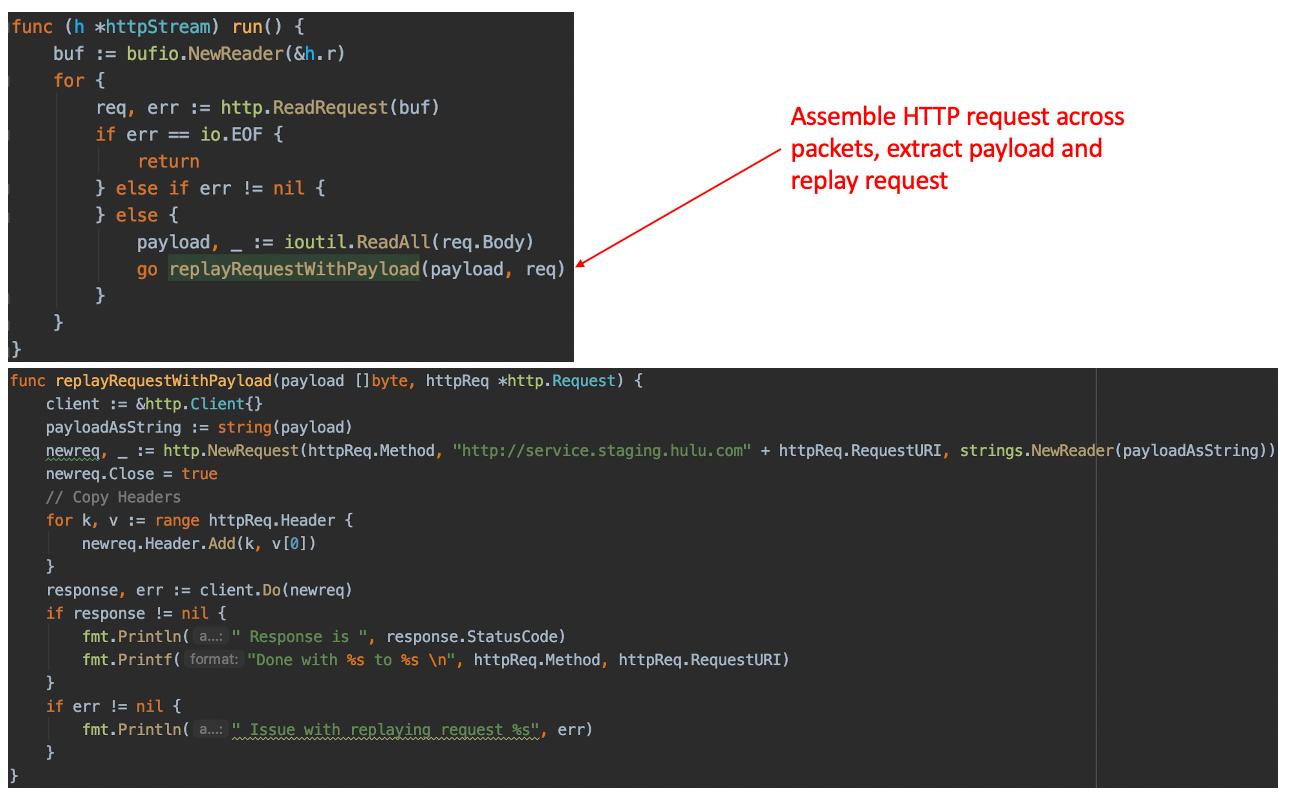
Task: Click "&http.Client{}" in client assignment
Action: click(x=200, y=404)
